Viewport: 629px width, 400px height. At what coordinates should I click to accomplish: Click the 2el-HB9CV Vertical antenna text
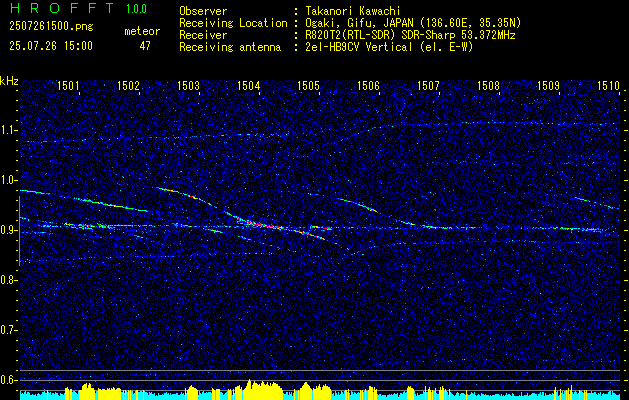click(389, 47)
